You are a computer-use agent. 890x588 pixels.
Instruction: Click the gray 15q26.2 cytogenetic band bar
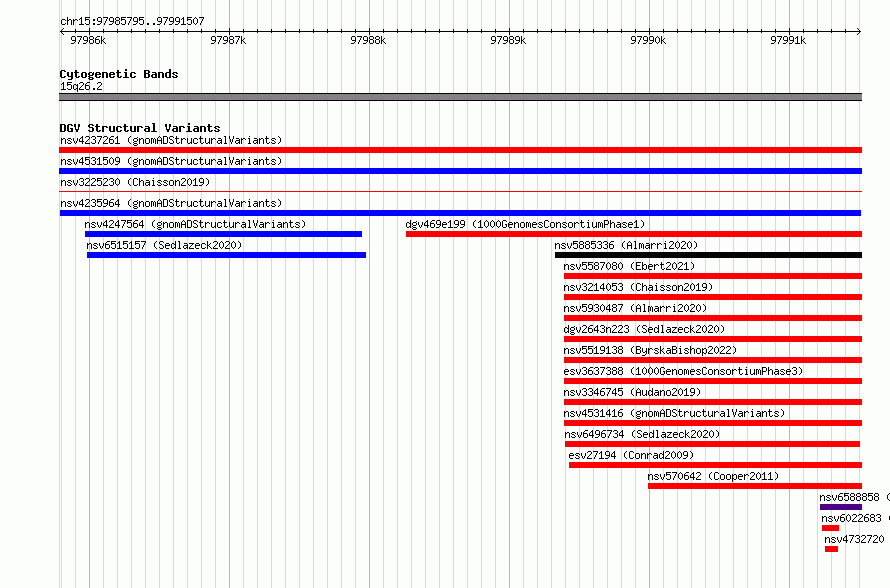[x=460, y=97]
